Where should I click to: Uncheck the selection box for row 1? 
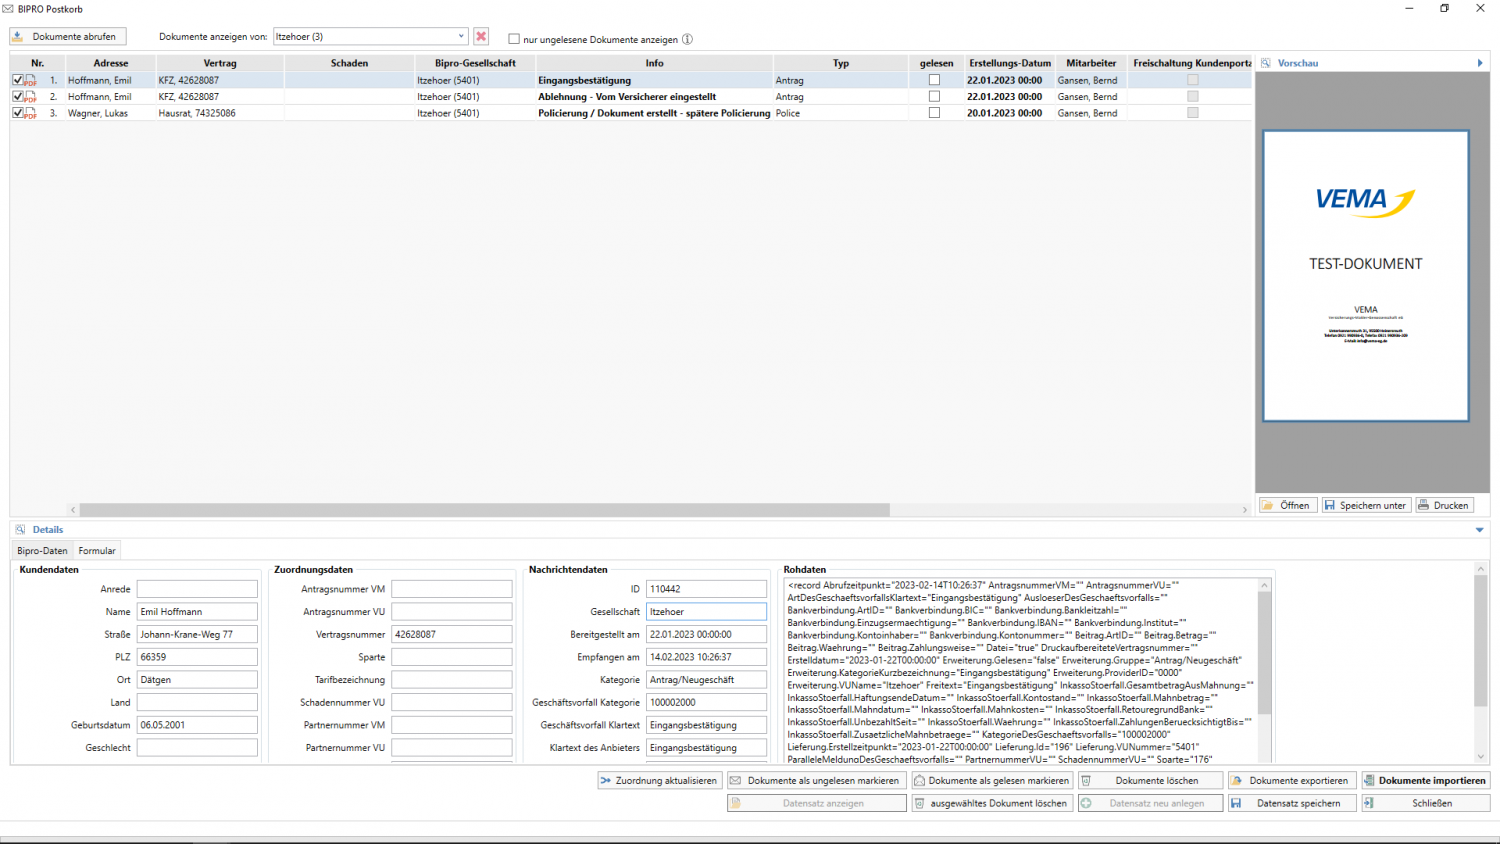[x=17, y=80]
